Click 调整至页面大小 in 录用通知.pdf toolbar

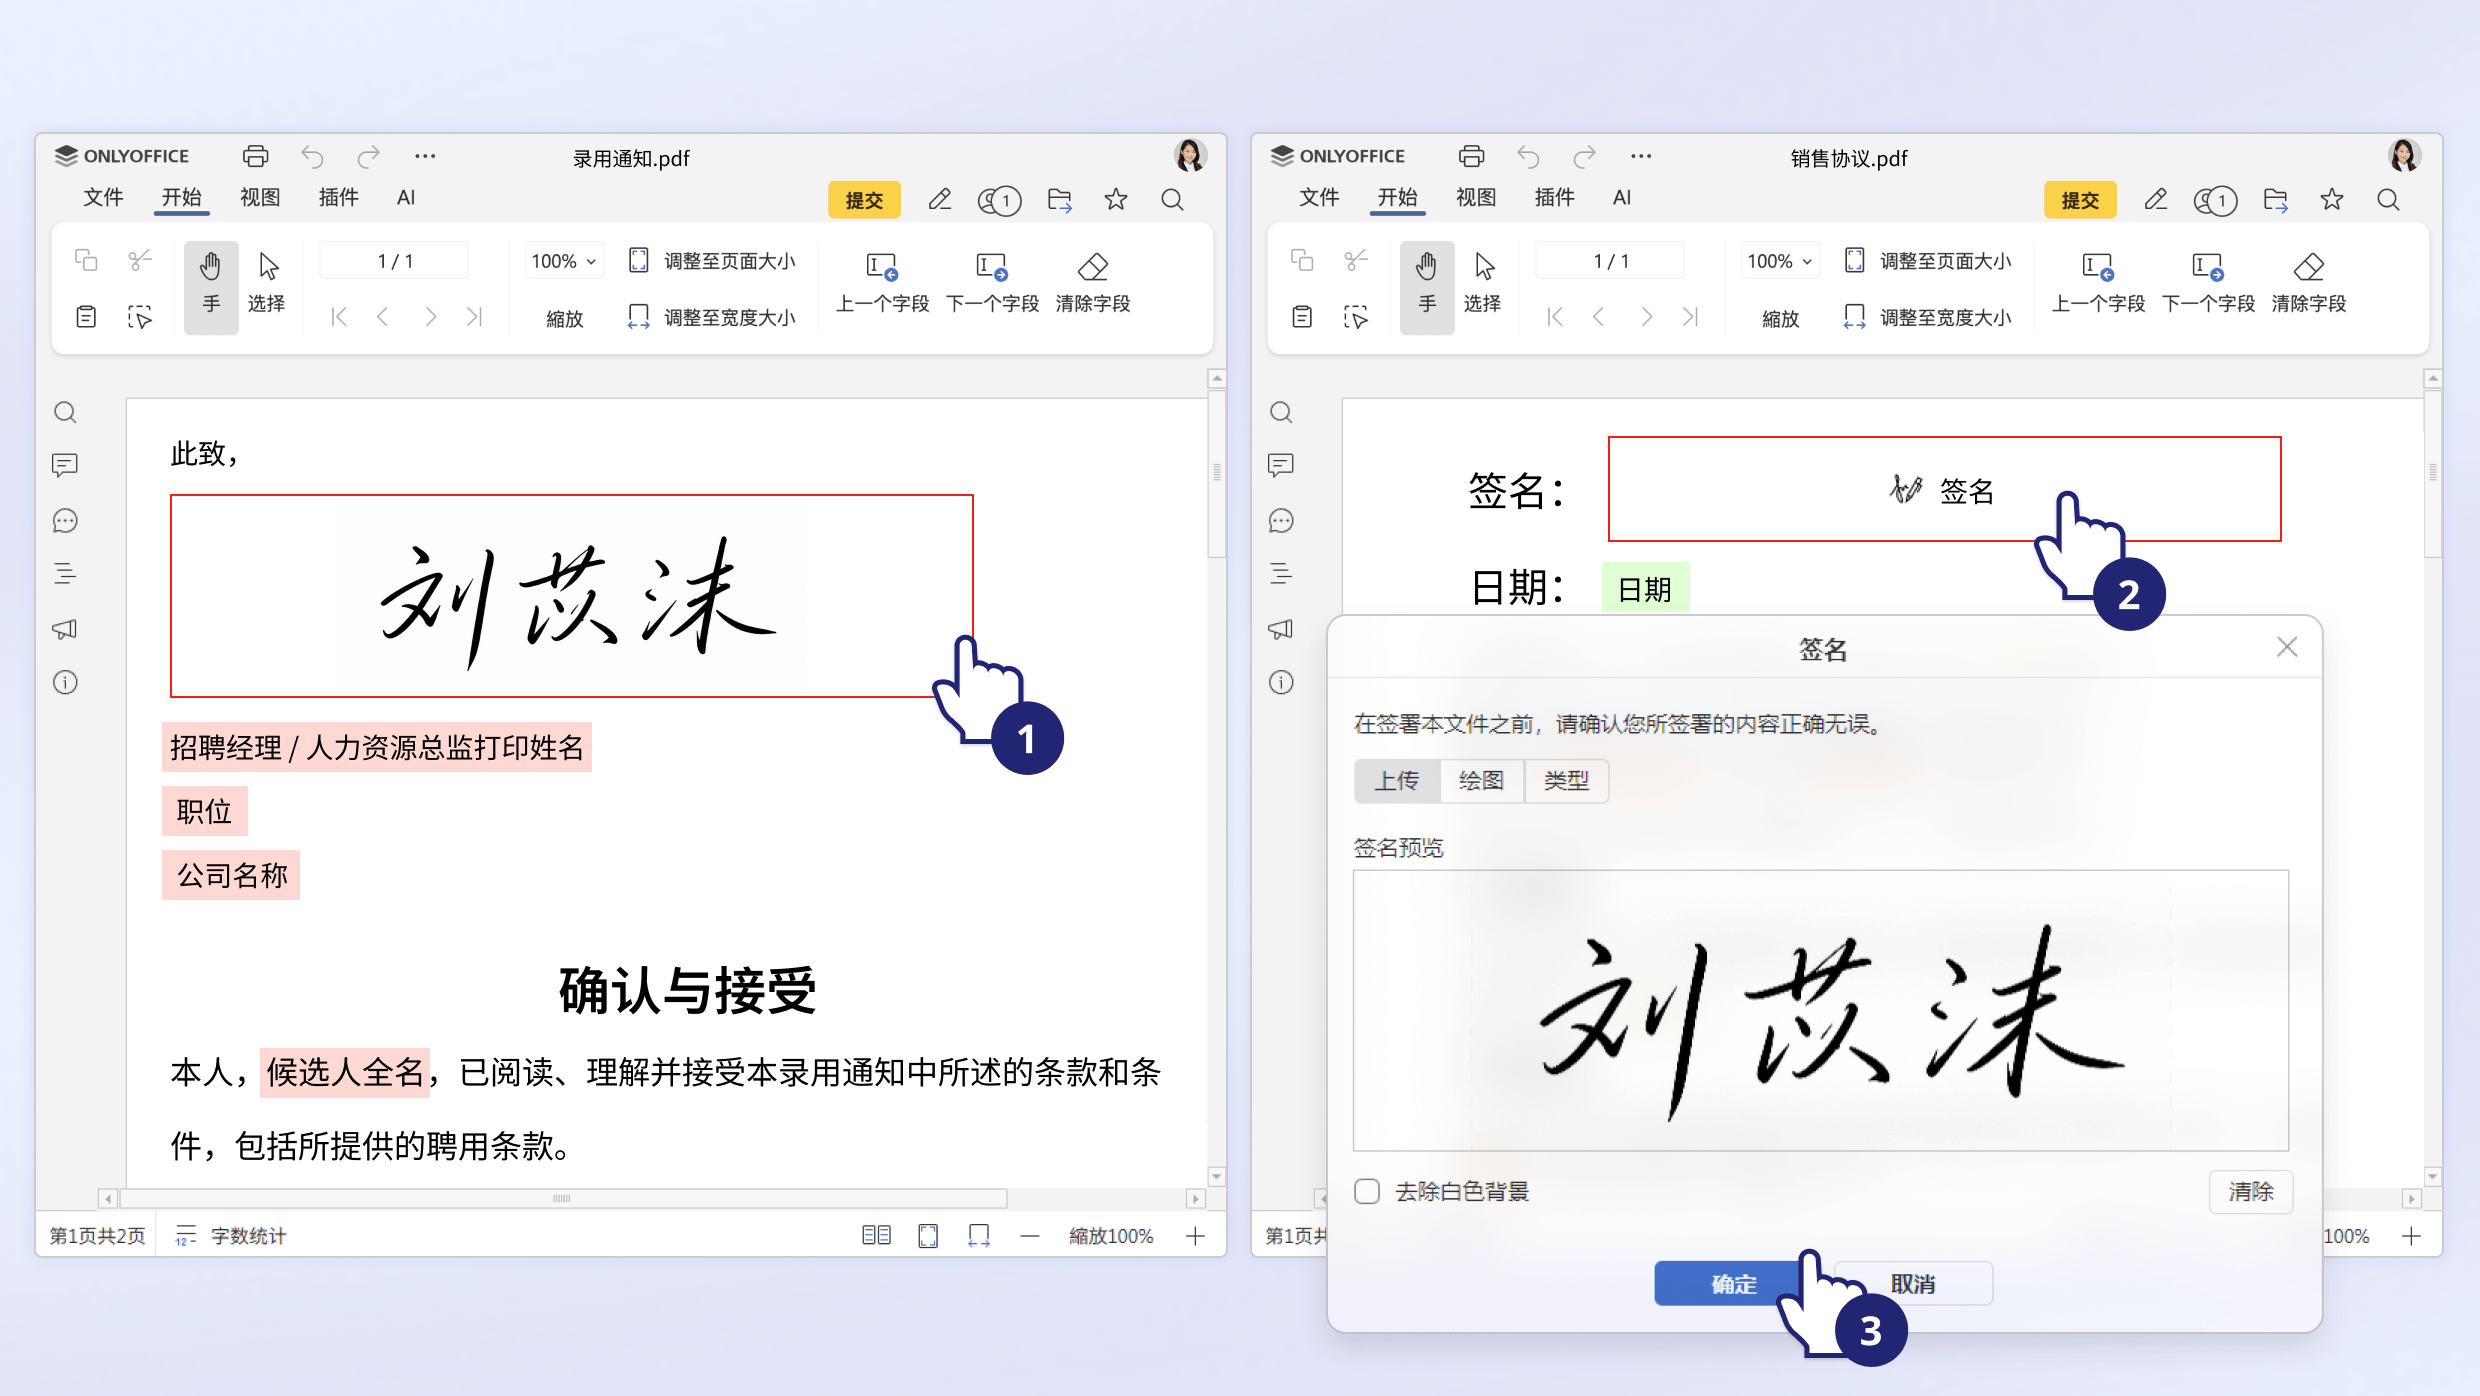tap(712, 261)
